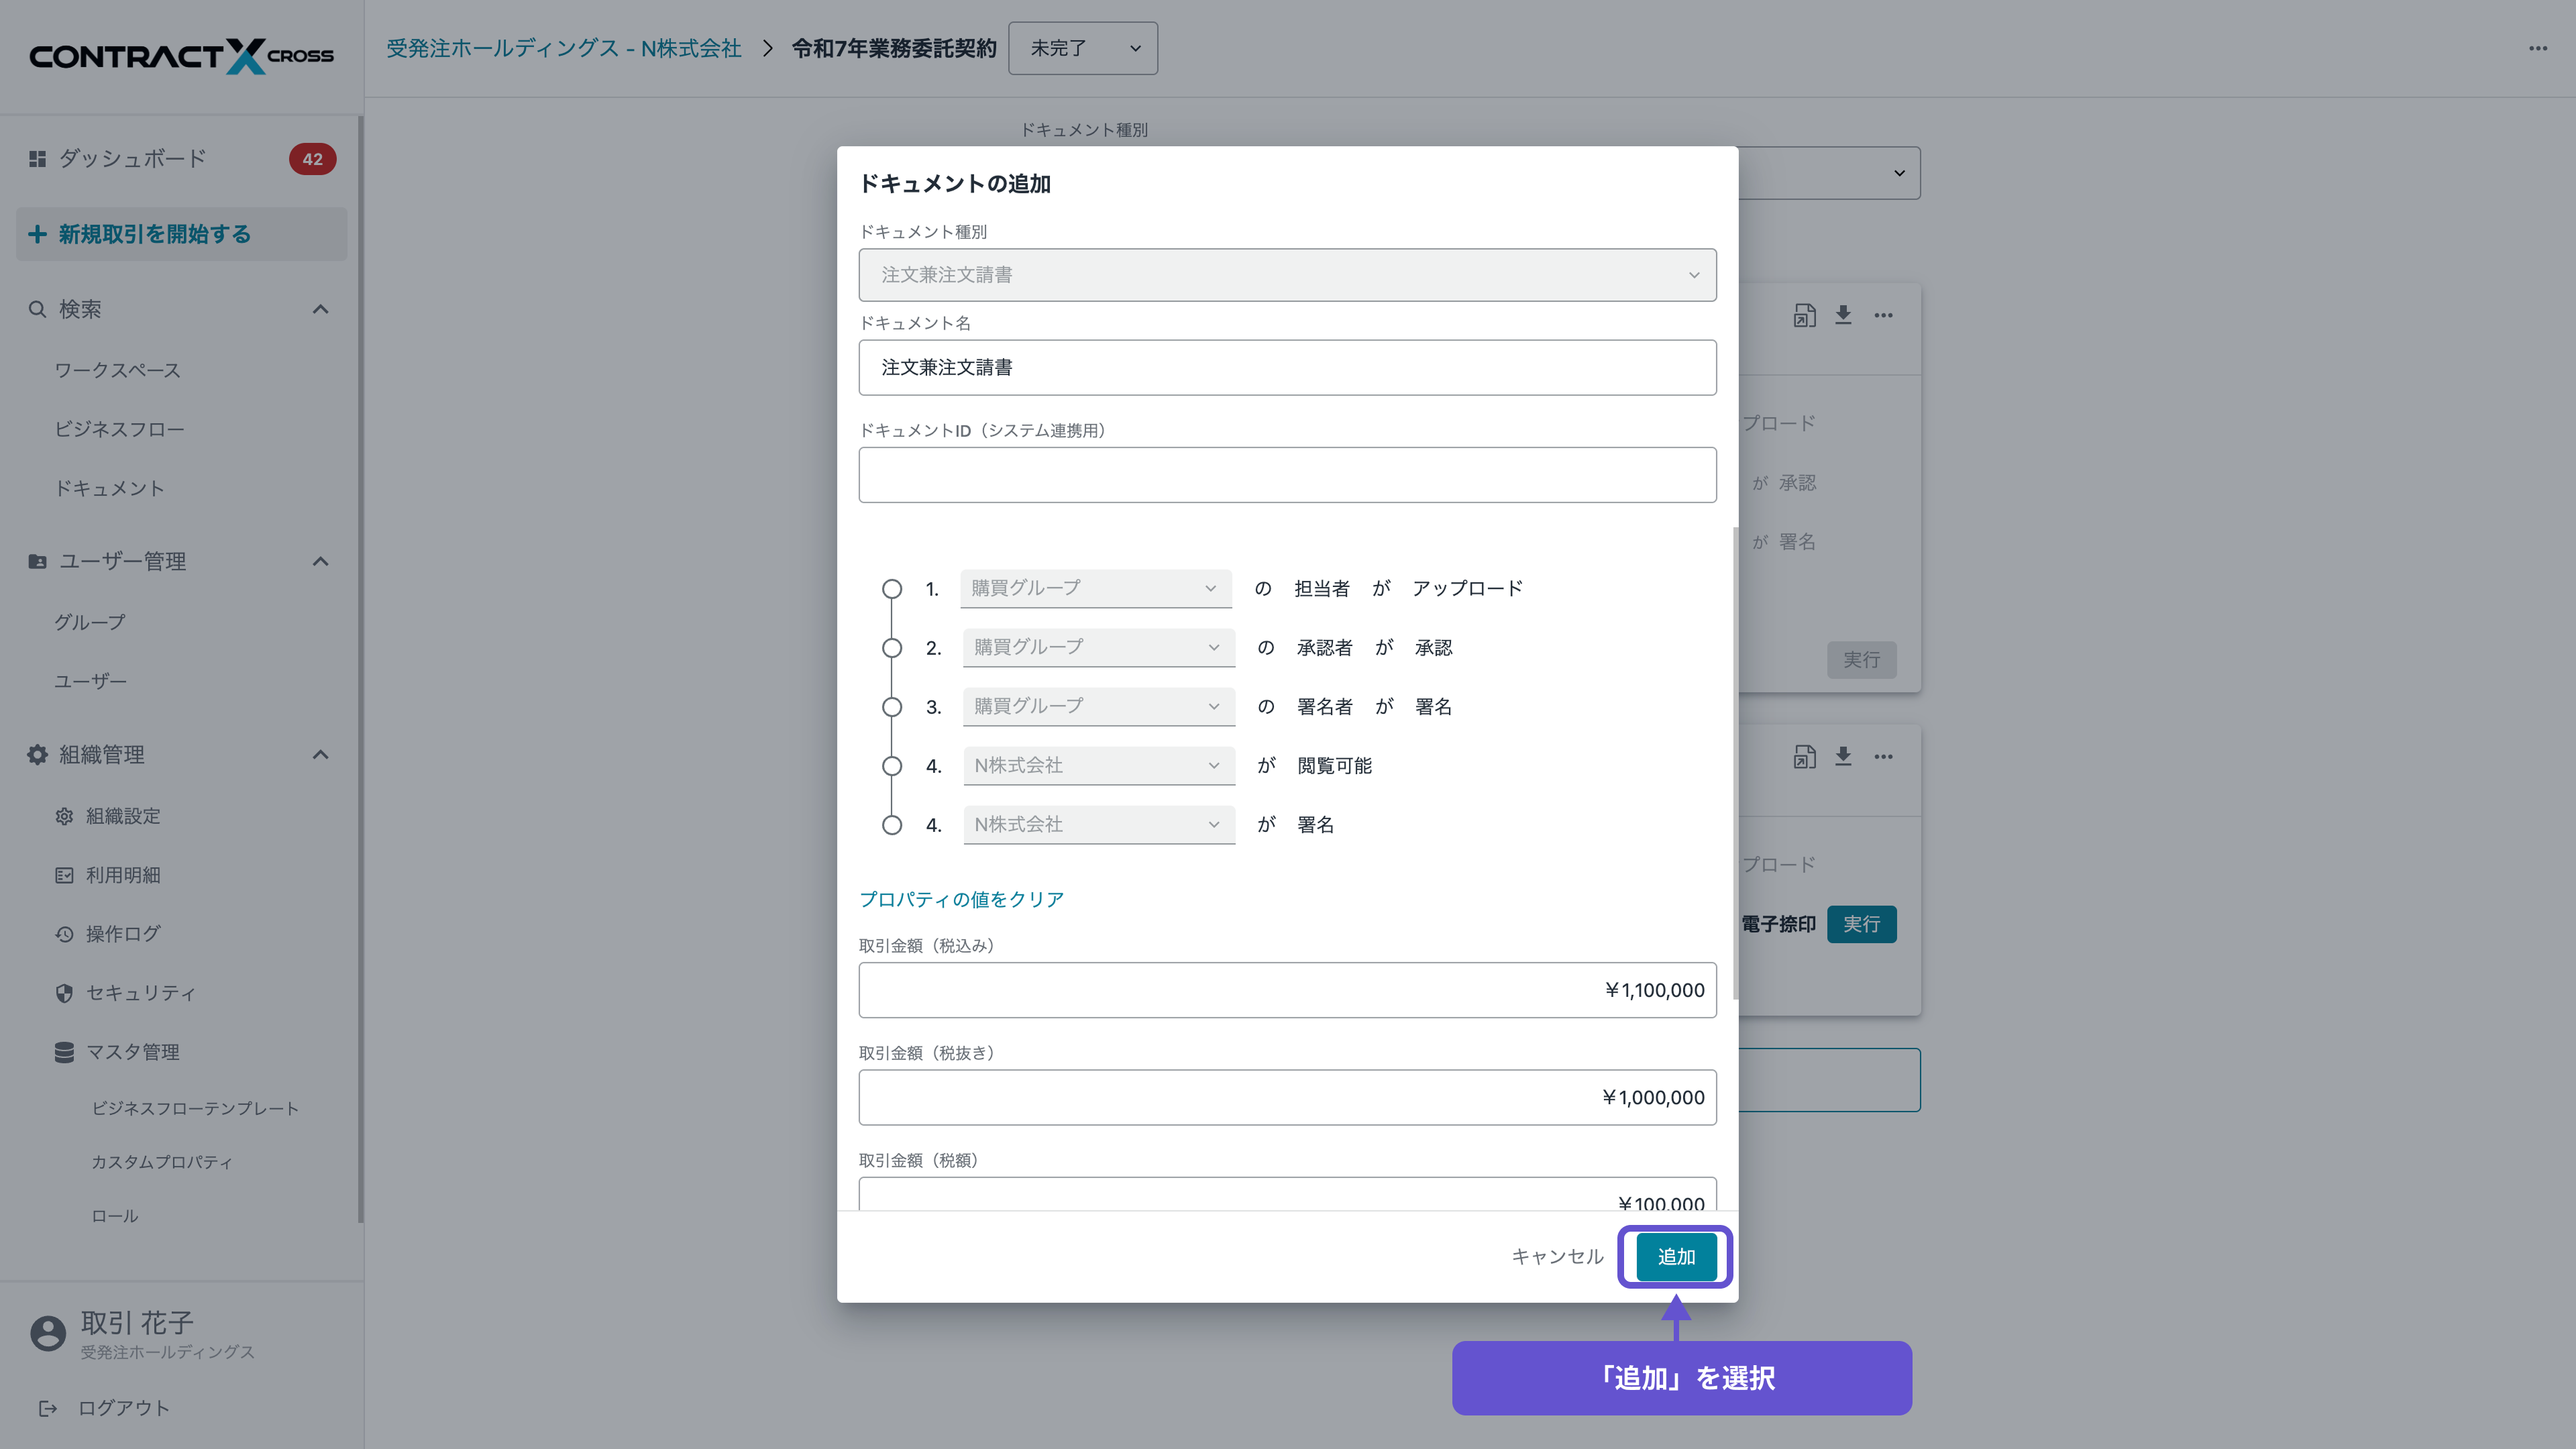Open ビジネスフローテンプレート menu item

(195, 1108)
